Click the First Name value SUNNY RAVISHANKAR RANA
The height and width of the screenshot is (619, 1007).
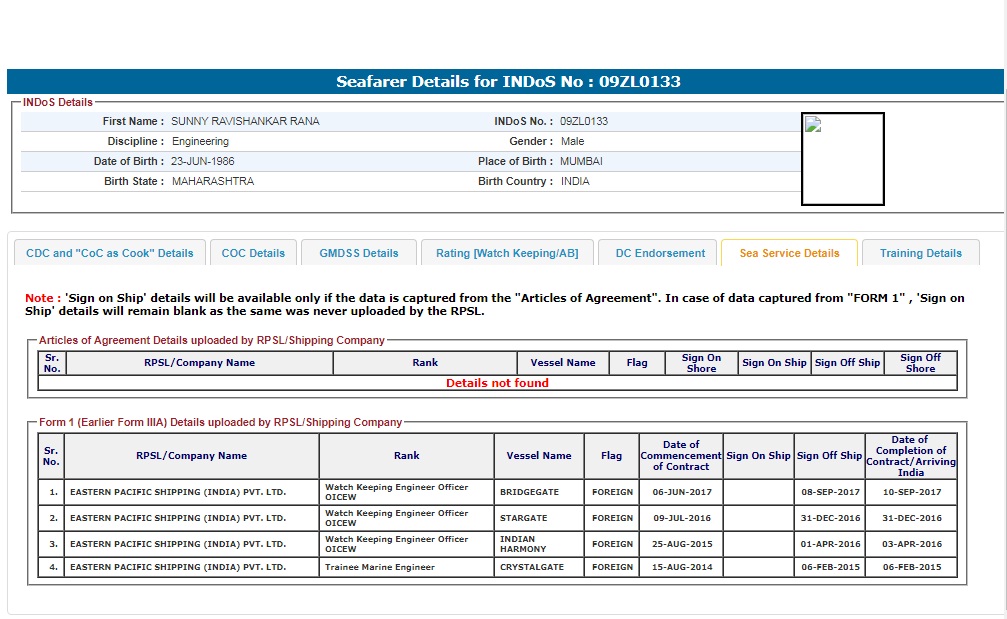click(246, 121)
